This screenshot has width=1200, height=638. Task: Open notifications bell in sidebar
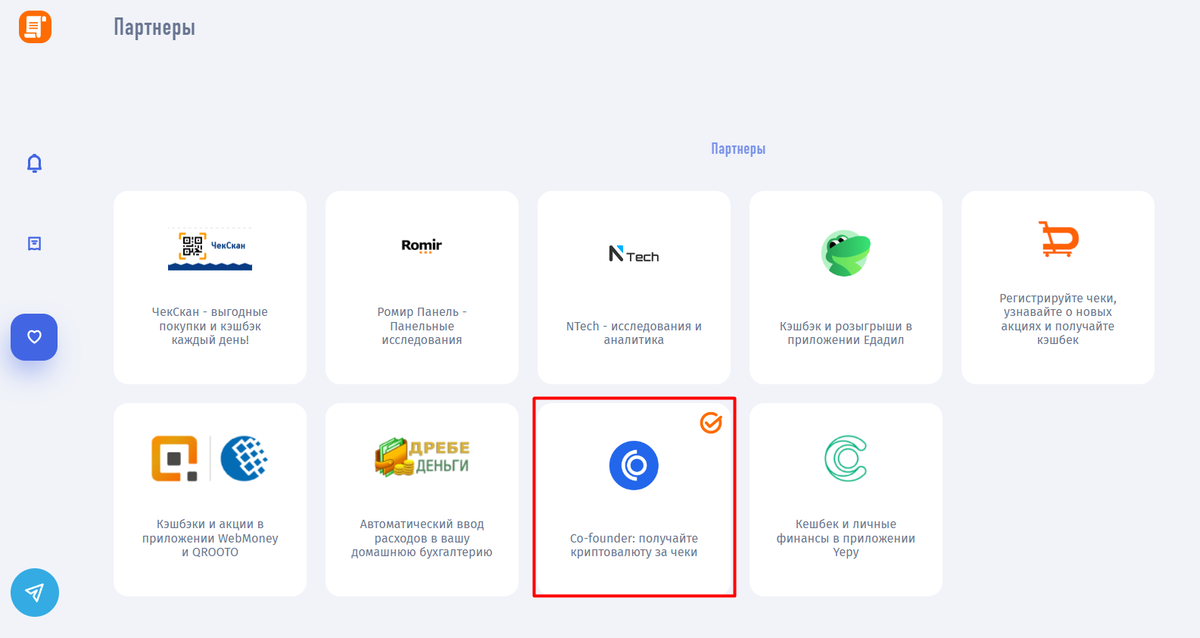point(34,163)
